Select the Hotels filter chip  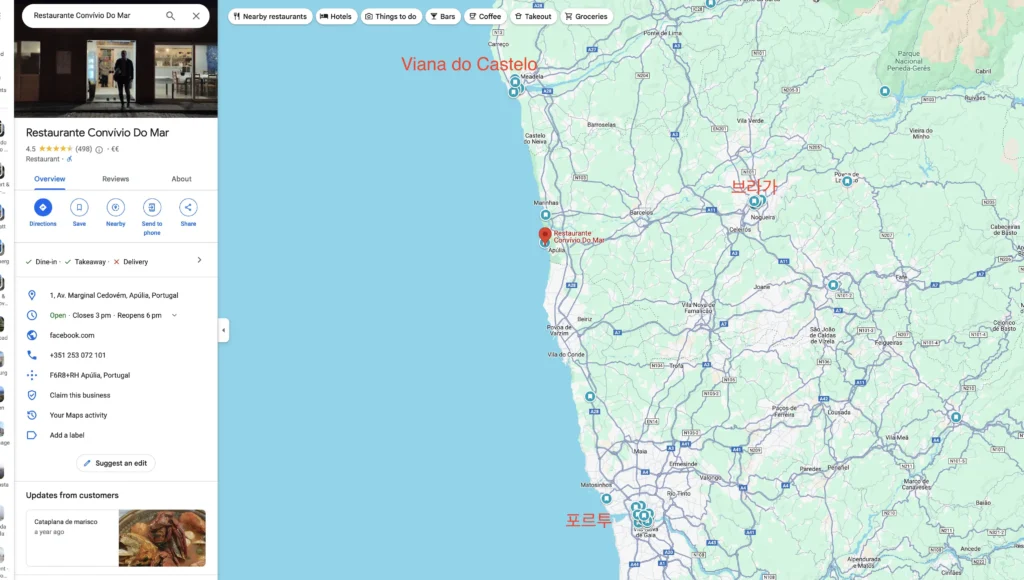click(336, 16)
